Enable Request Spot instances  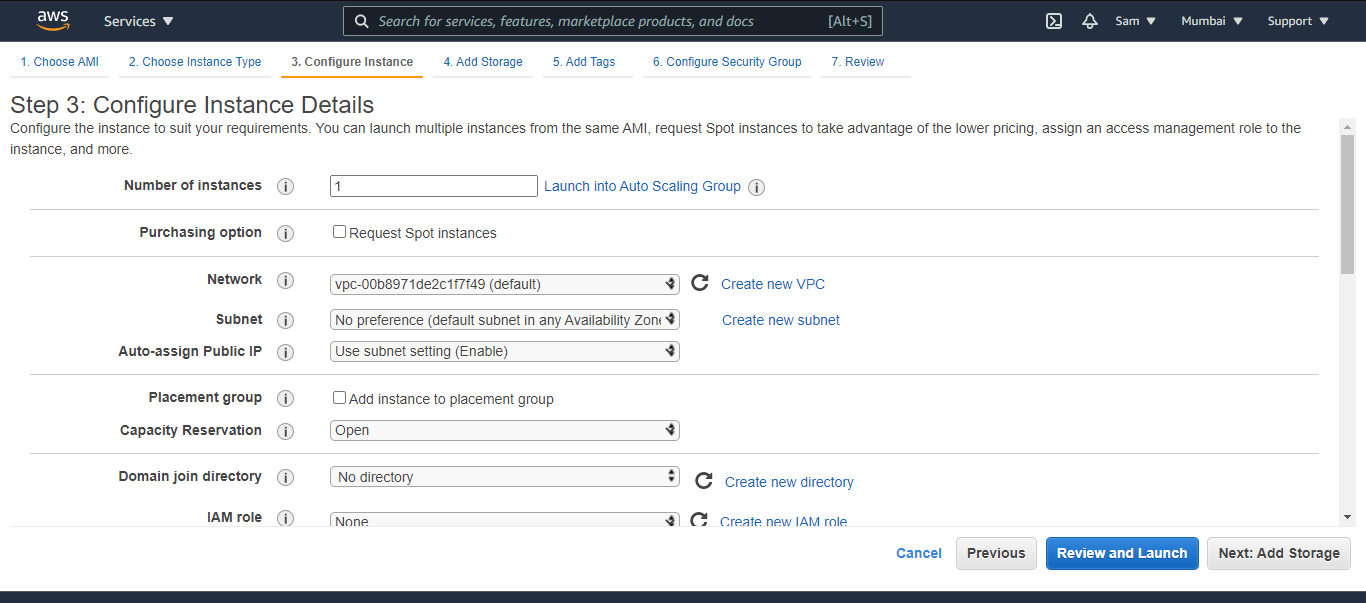(339, 231)
